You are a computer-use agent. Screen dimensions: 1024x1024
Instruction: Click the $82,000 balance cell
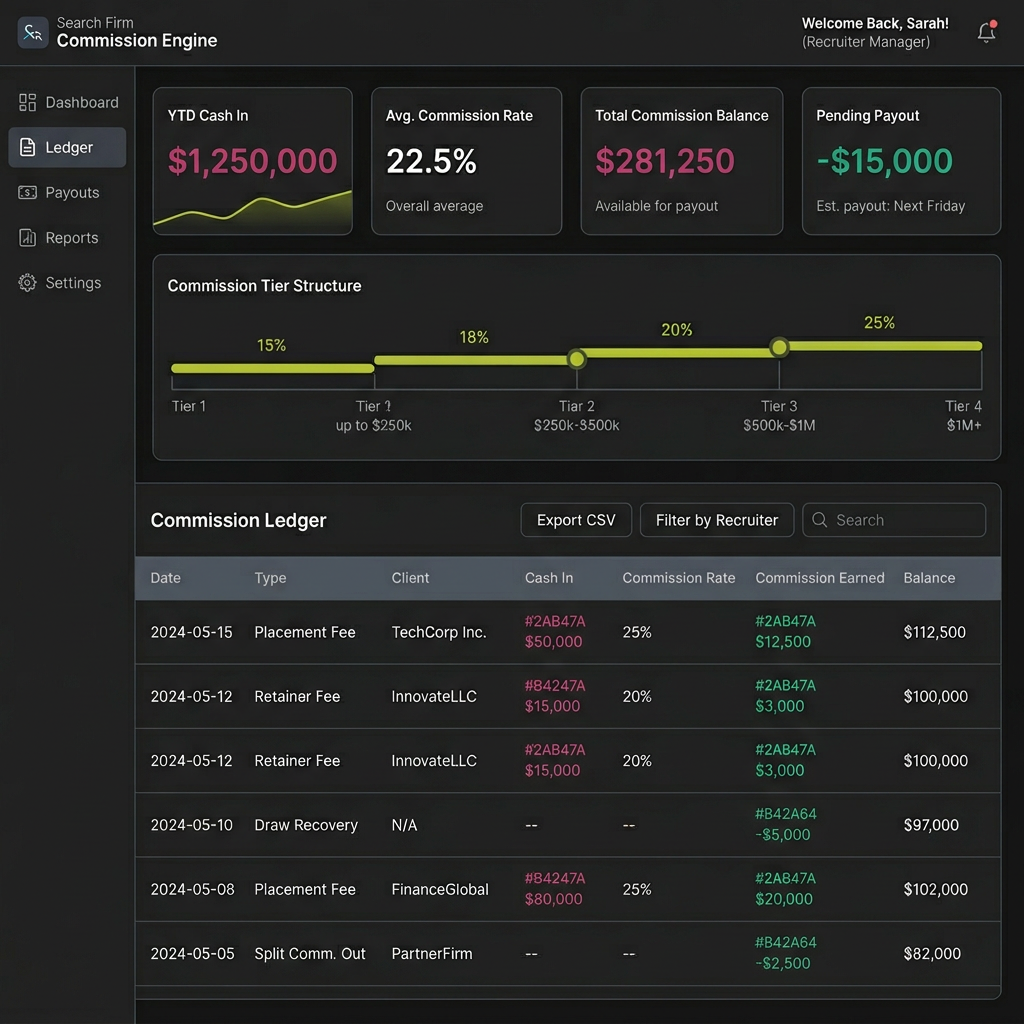tap(932, 953)
